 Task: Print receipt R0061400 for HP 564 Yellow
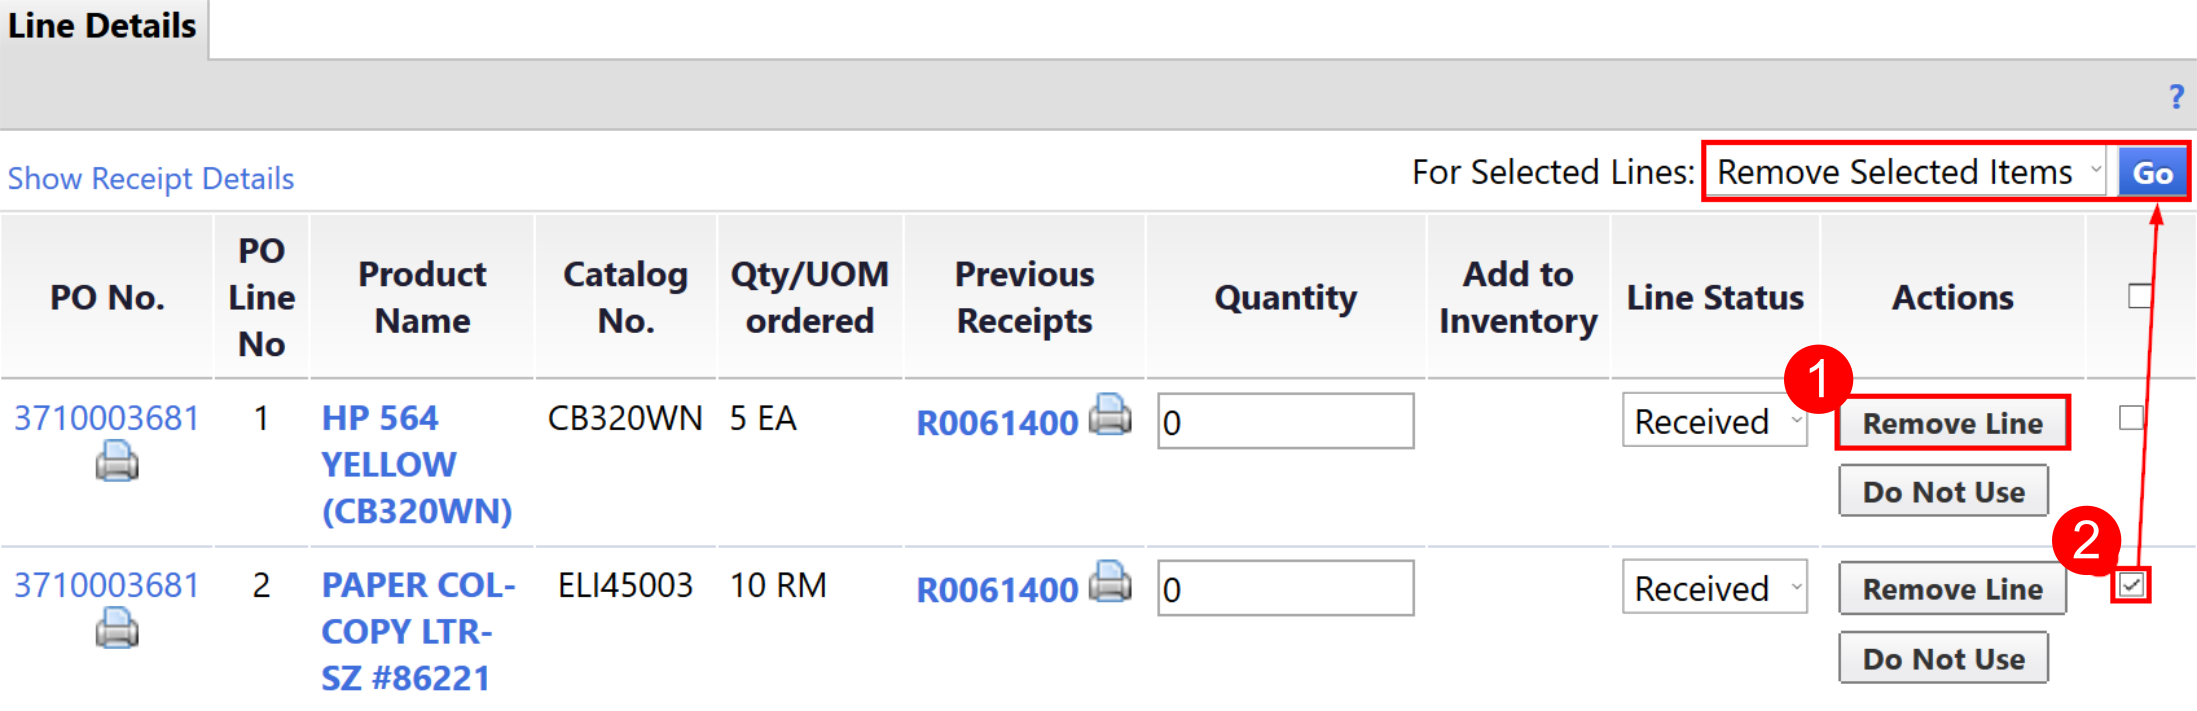pyautogui.click(x=1110, y=414)
